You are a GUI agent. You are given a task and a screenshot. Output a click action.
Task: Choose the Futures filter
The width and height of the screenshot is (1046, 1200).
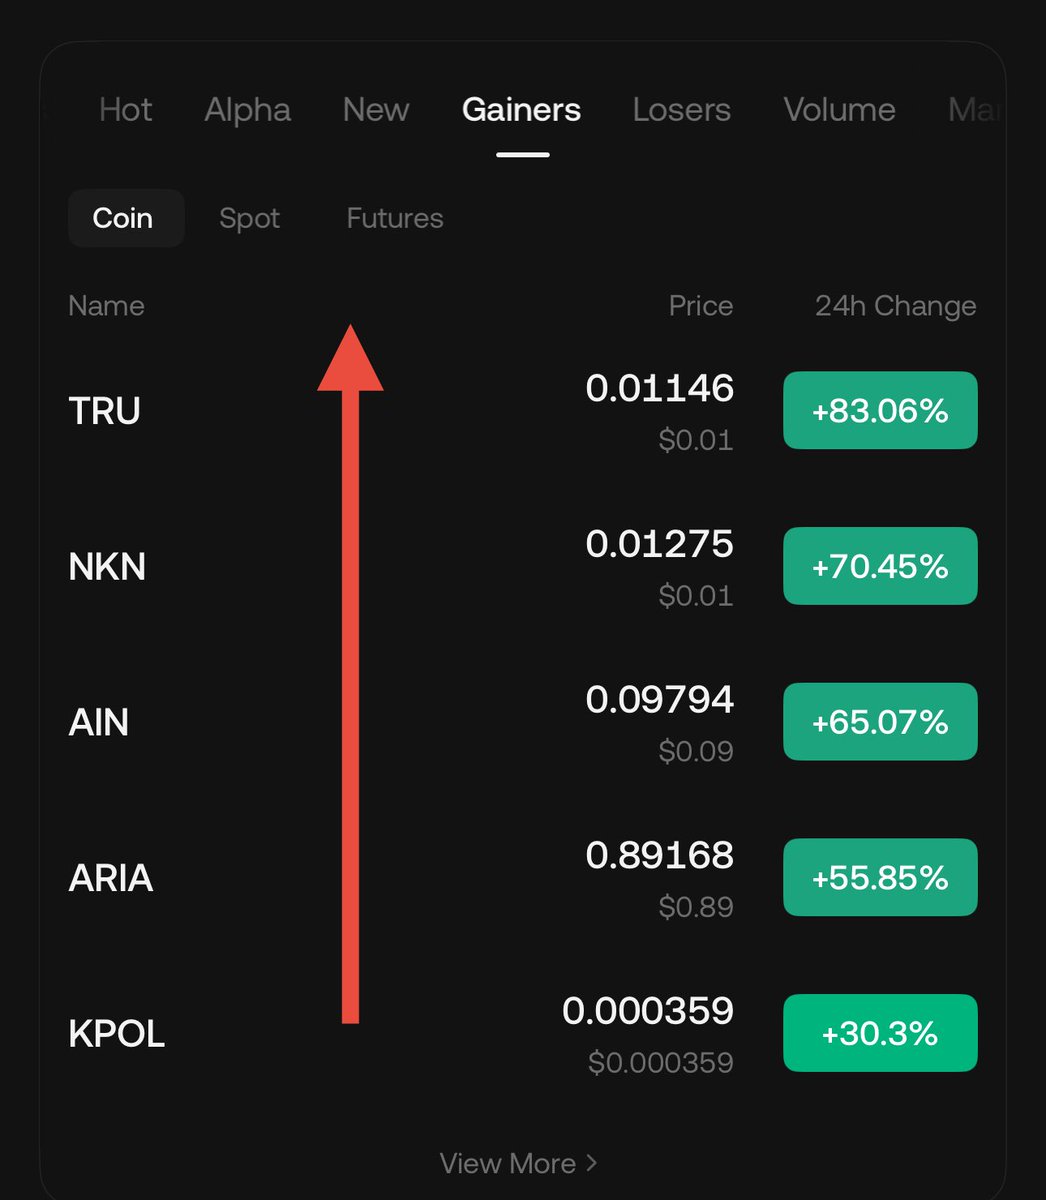click(395, 218)
